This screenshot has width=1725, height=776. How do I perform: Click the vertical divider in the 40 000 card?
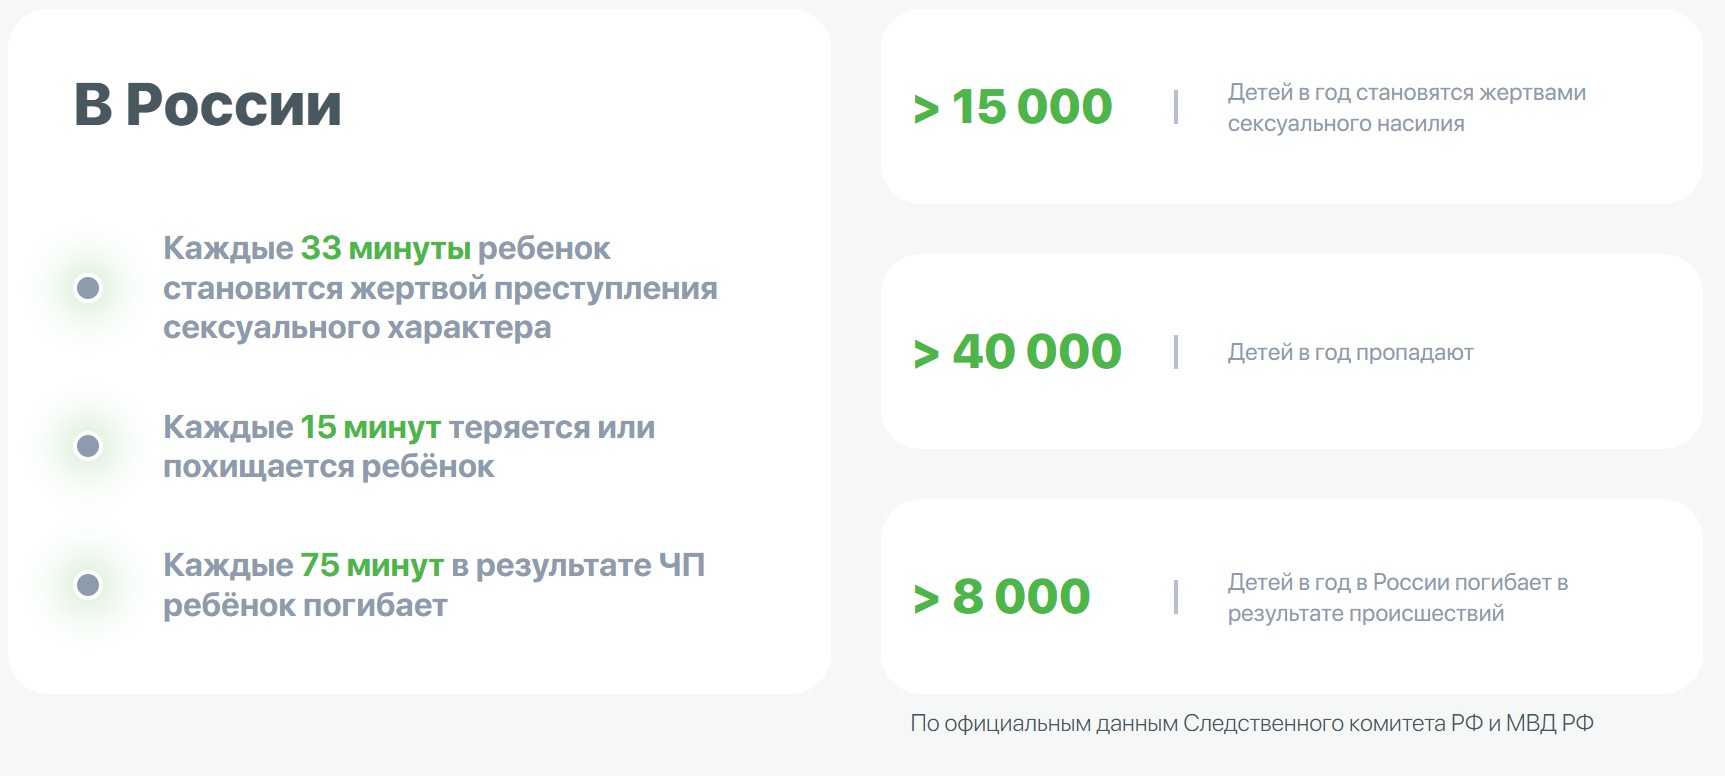1176,352
